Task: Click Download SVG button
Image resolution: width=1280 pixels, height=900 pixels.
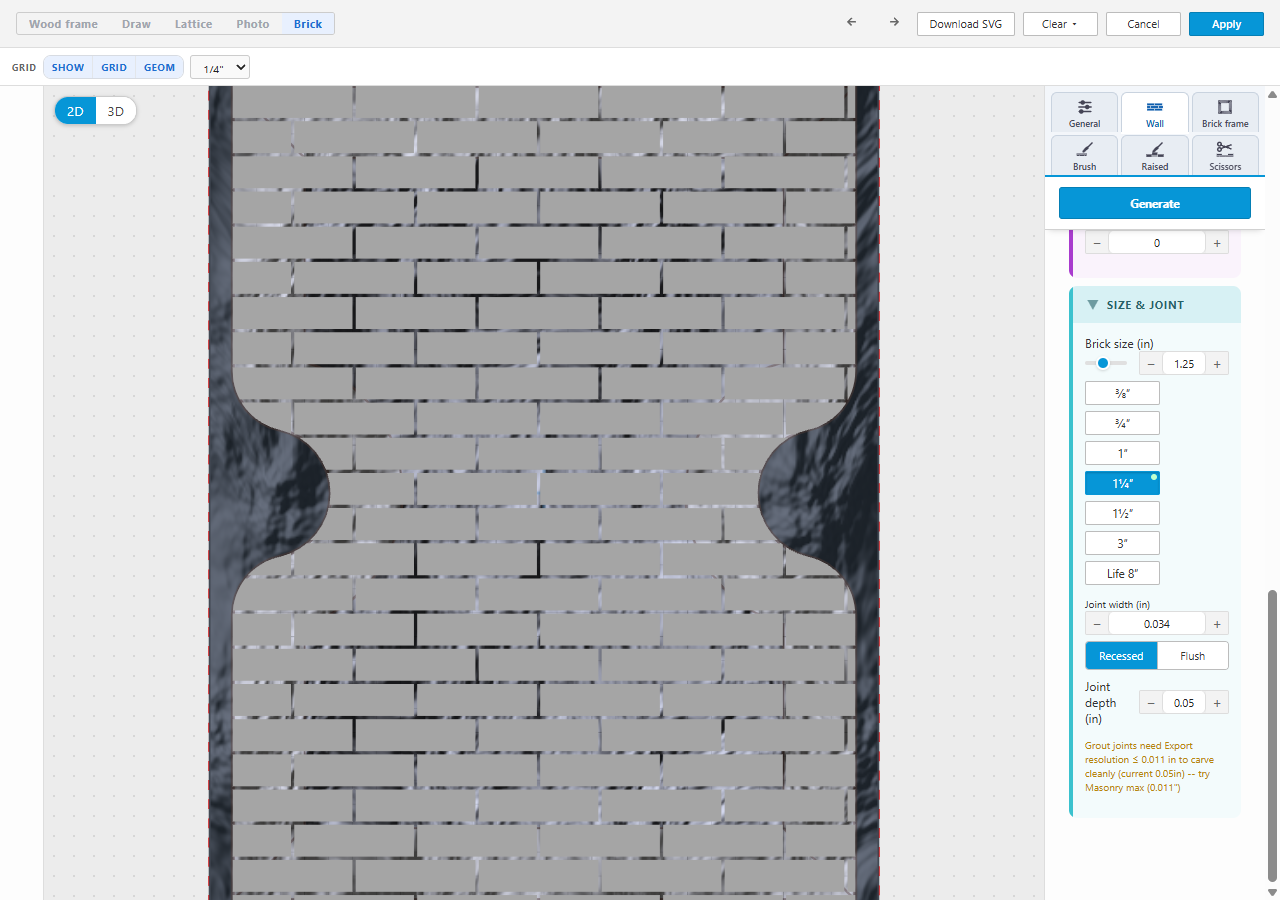Action: 966,24
